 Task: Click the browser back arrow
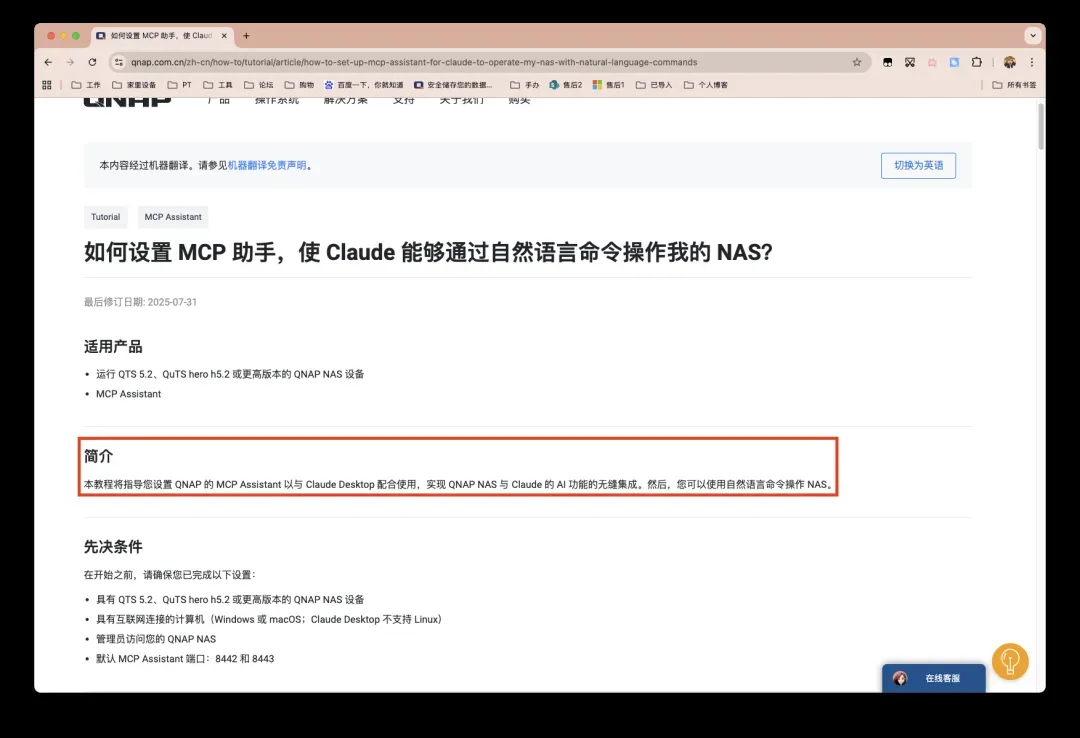click(48, 62)
